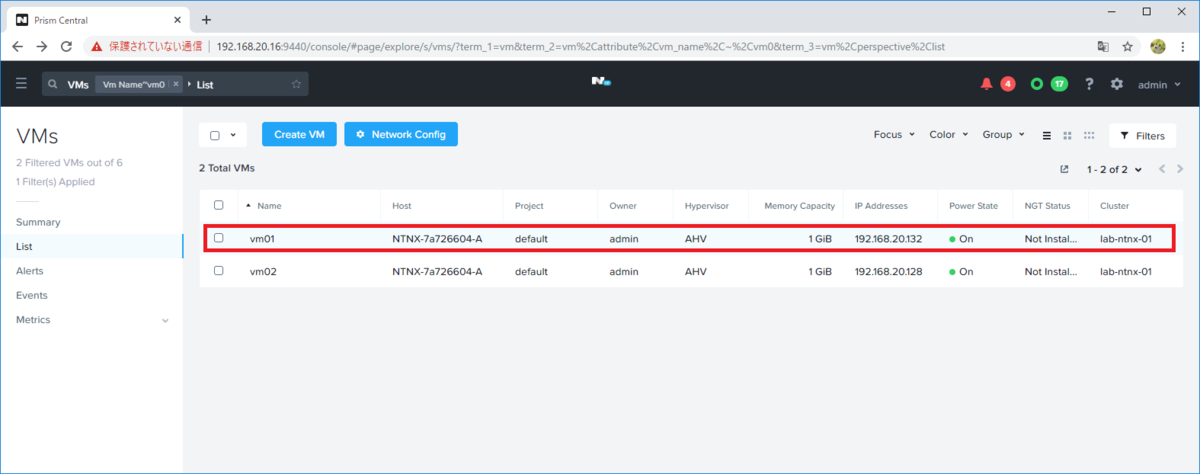This screenshot has width=1200, height=474.
Task: Open the vm02 name link
Action: pos(263,271)
